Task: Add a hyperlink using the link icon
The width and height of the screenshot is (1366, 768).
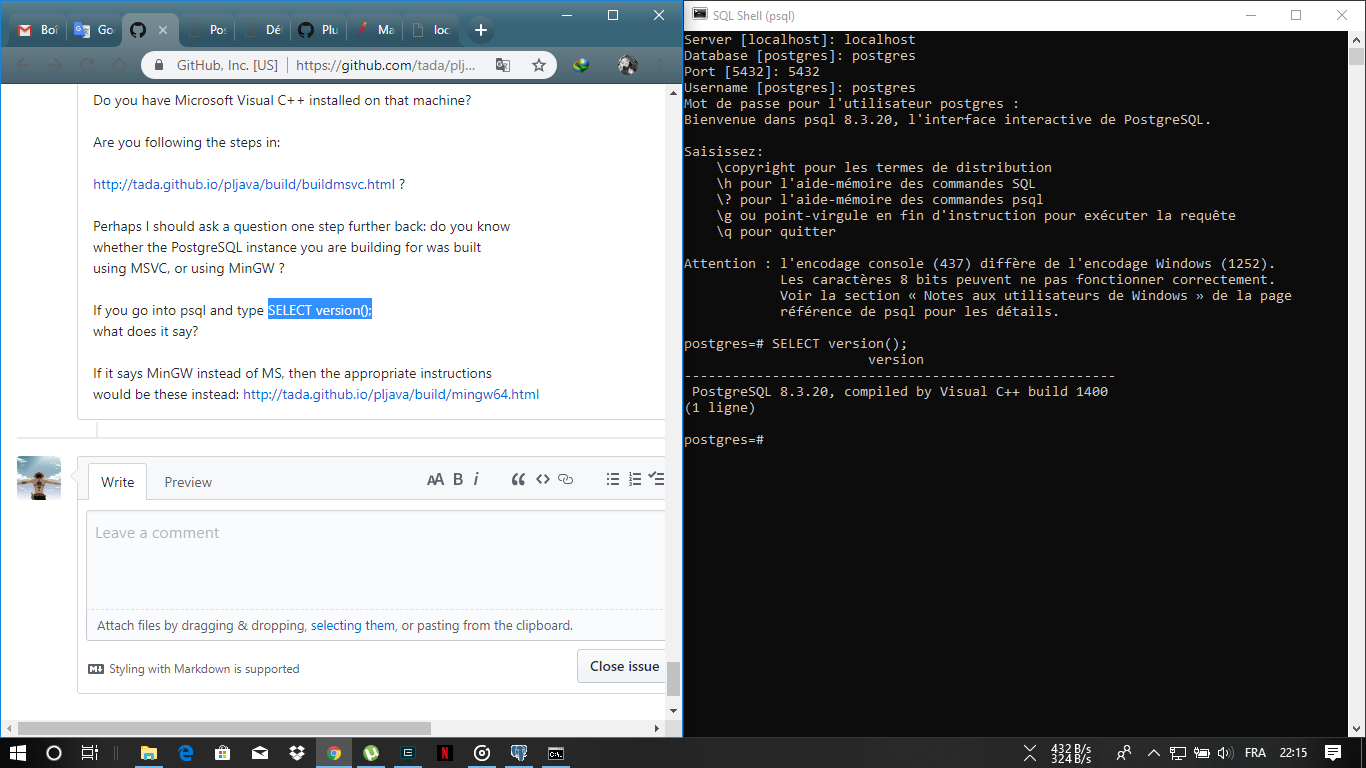Action: click(566, 479)
